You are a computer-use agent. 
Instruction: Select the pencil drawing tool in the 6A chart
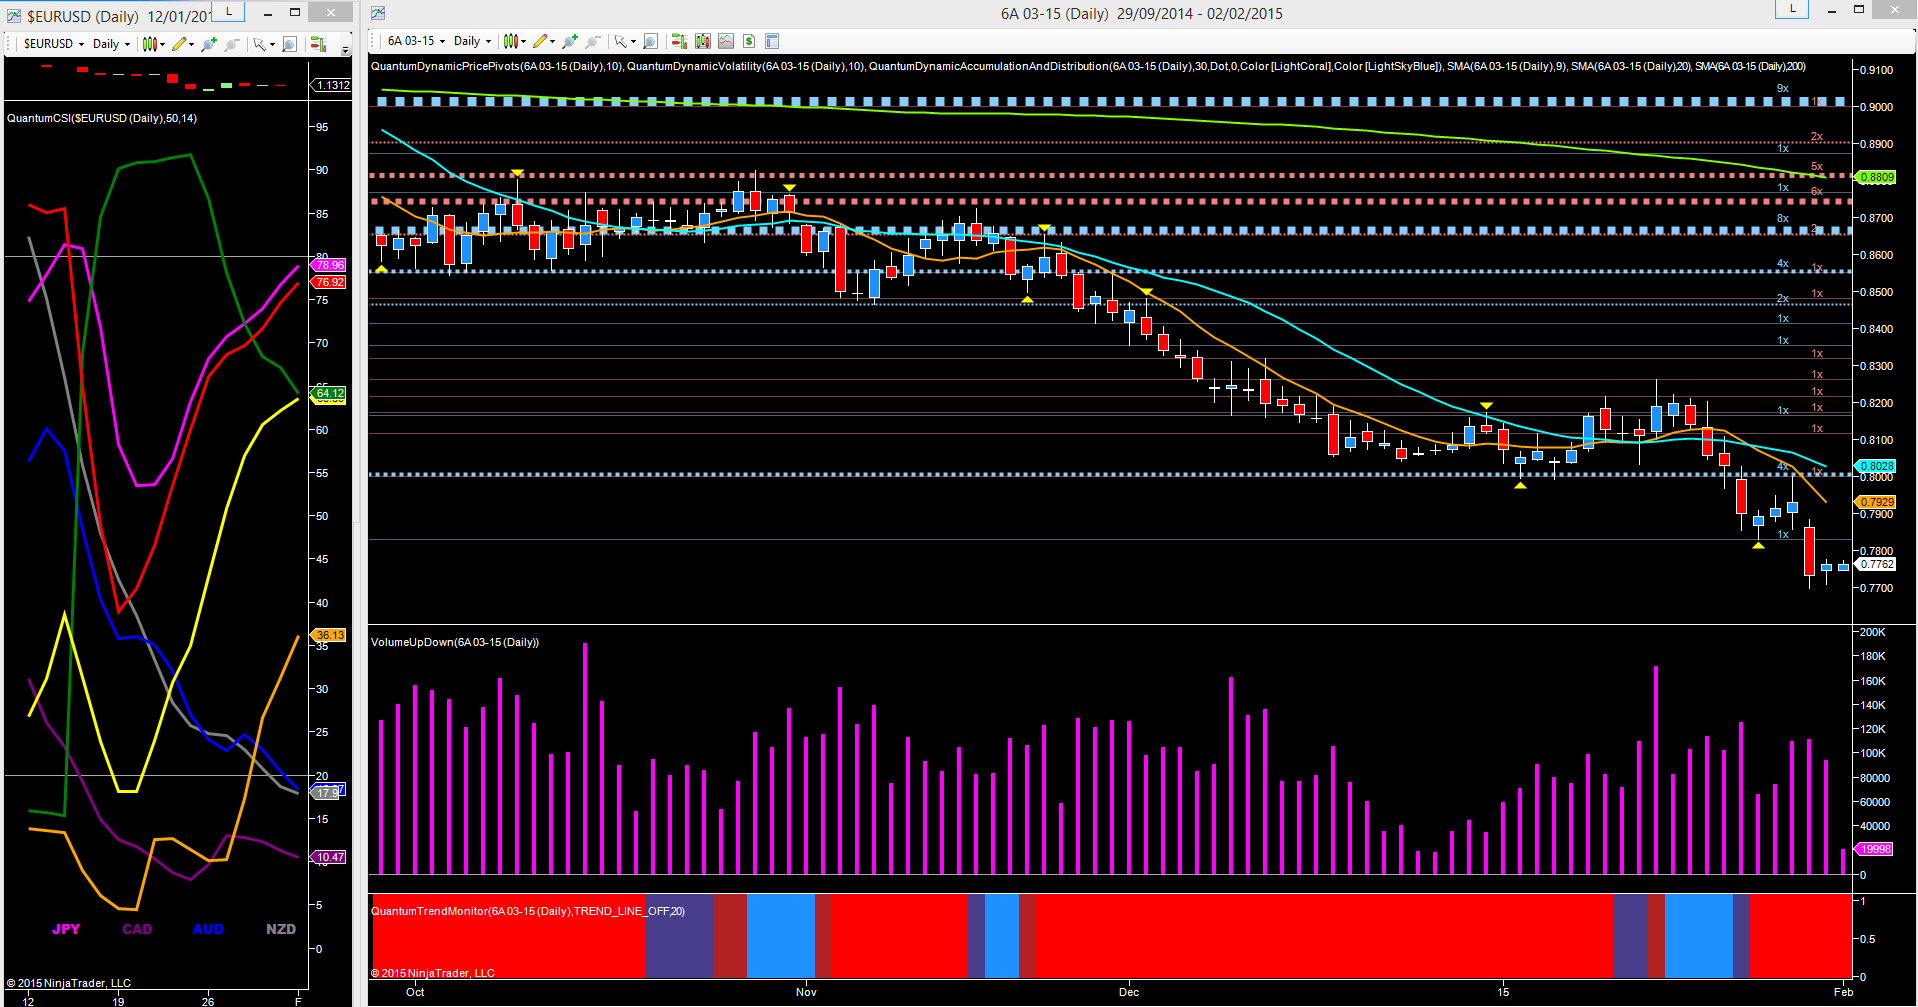(540, 41)
